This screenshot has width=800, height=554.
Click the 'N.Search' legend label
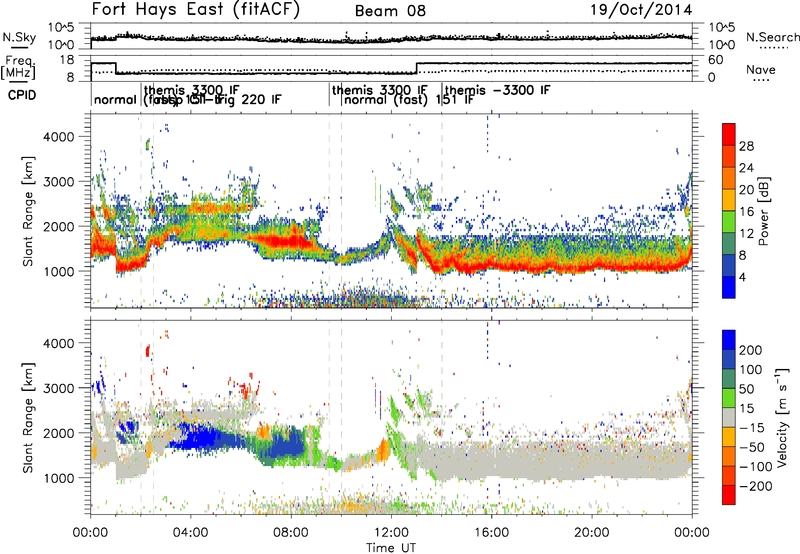click(x=772, y=37)
